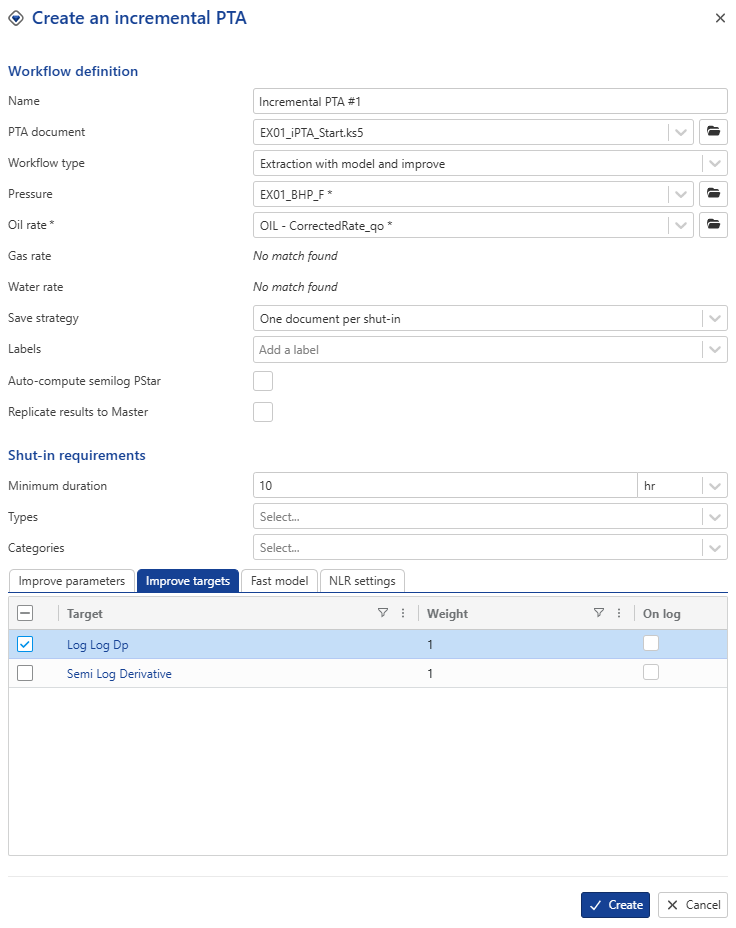Close the incremental PTA dialog
The height and width of the screenshot is (928, 736).
[x=720, y=18]
